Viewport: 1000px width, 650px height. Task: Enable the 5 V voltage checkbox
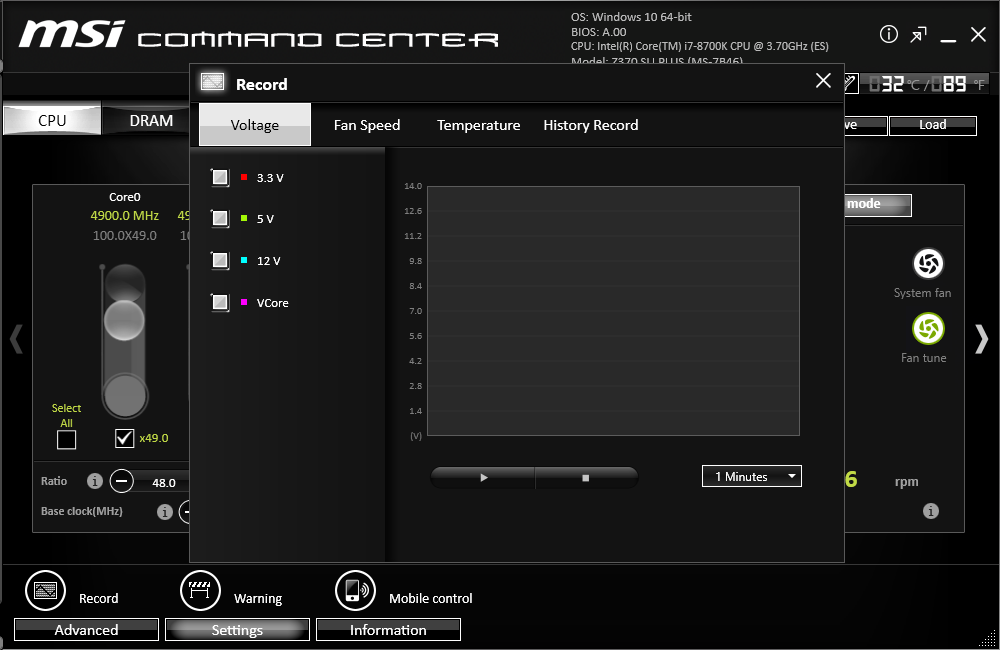(220, 218)
